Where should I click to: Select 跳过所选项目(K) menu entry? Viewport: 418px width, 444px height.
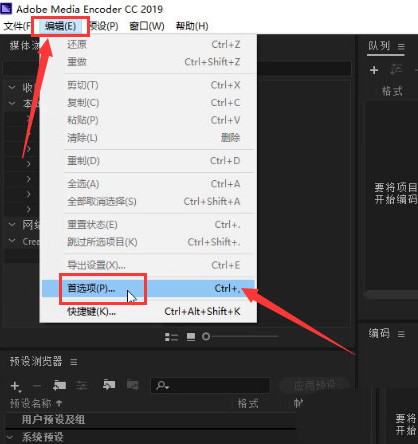pyautogui.click(x=148, y=242)
